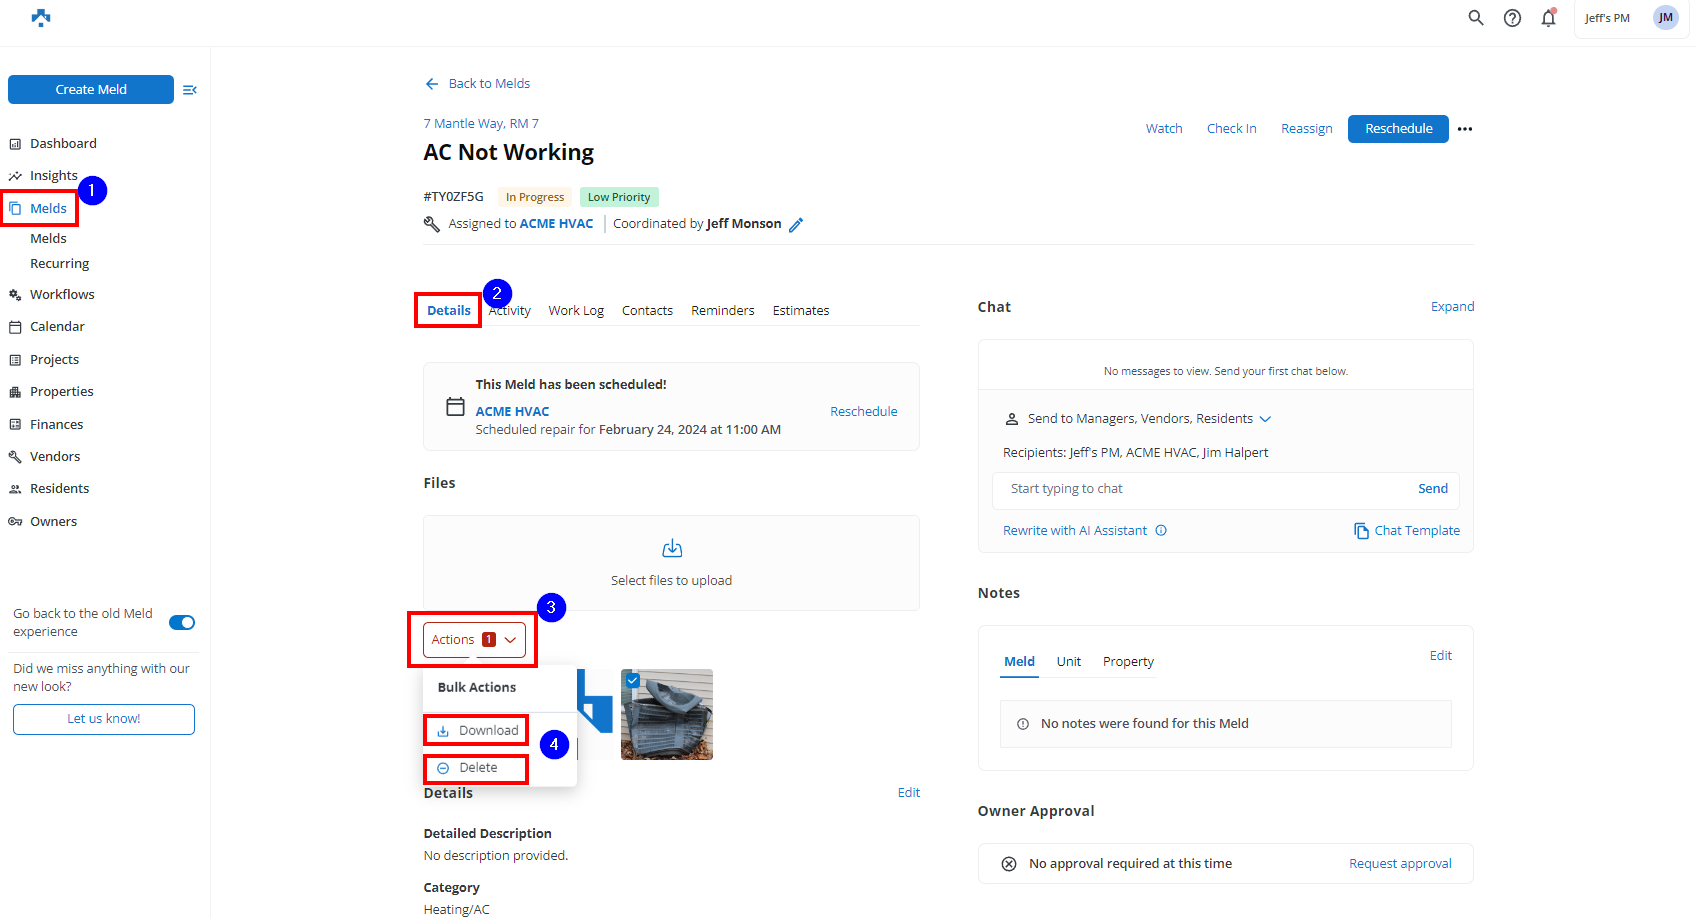
Task: Click the back arrow to Melds
Action: click(x=432, y=84)
